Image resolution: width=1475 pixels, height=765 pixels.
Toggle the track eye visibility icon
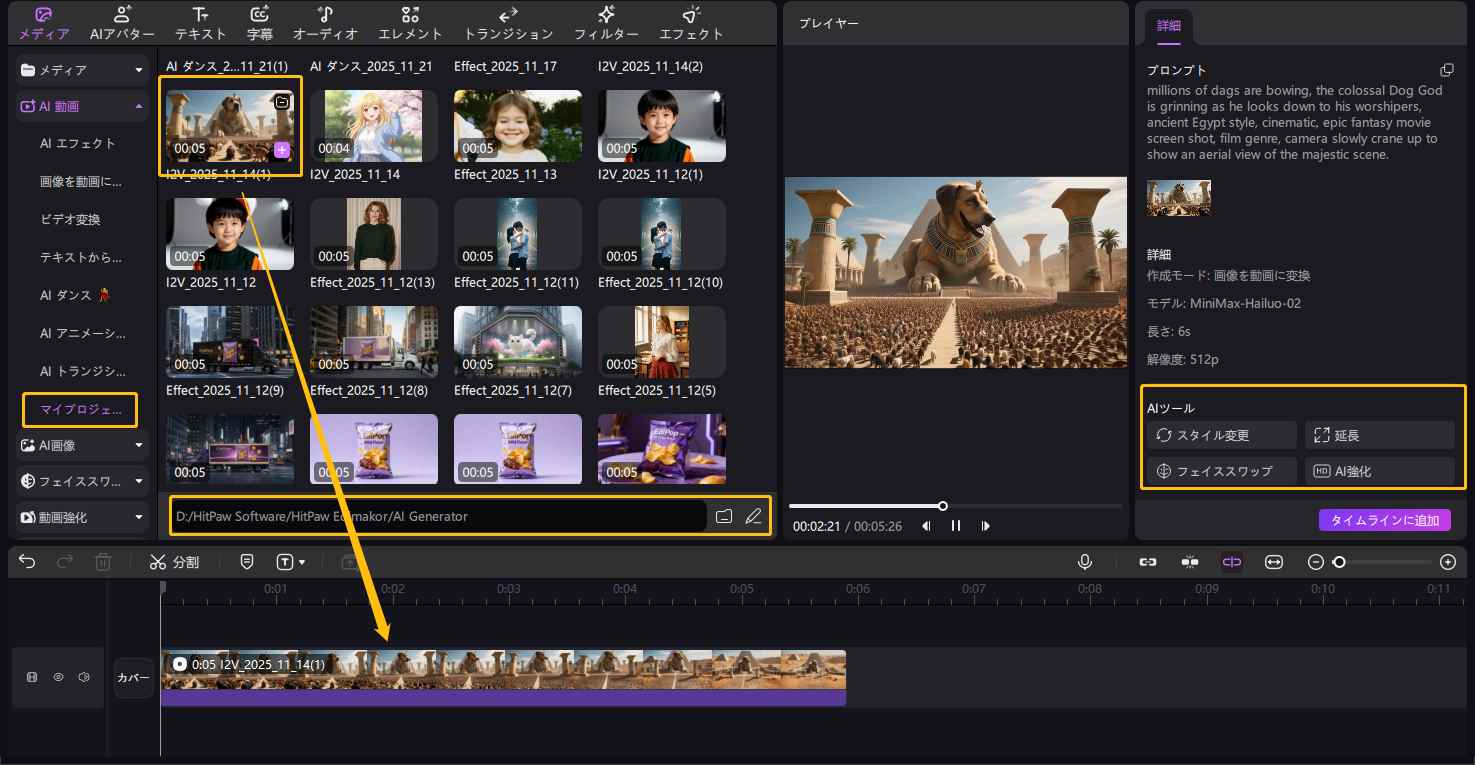58,677
